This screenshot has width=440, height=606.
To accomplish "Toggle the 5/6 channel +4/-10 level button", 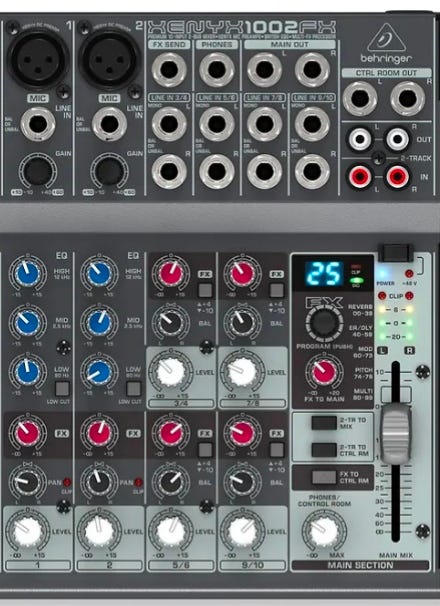I will pos(205,450).
